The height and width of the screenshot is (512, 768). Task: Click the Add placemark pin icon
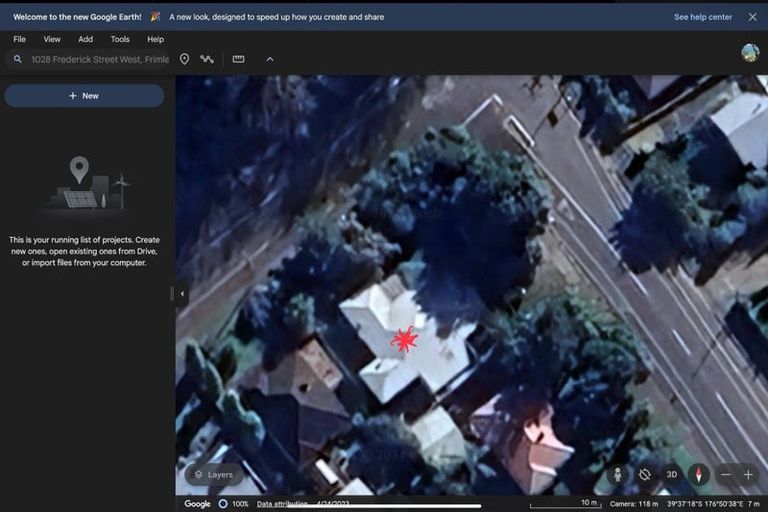(184, 59)
